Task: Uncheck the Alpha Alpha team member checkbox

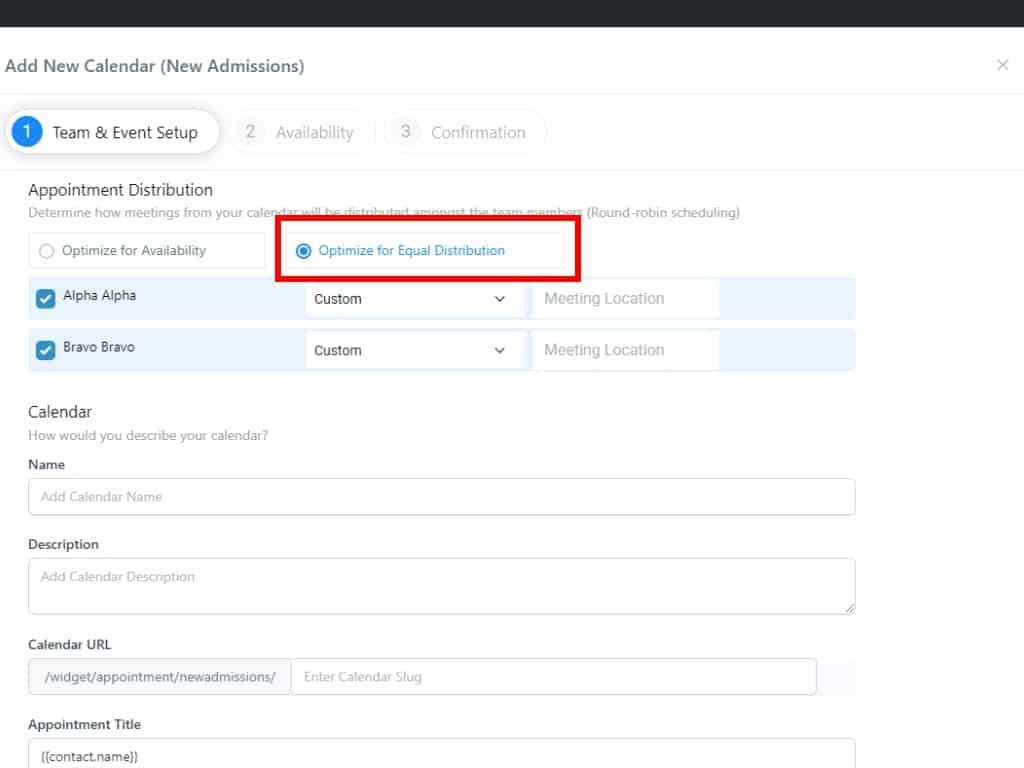Action: pyautogui.click(x=45, y=298)
